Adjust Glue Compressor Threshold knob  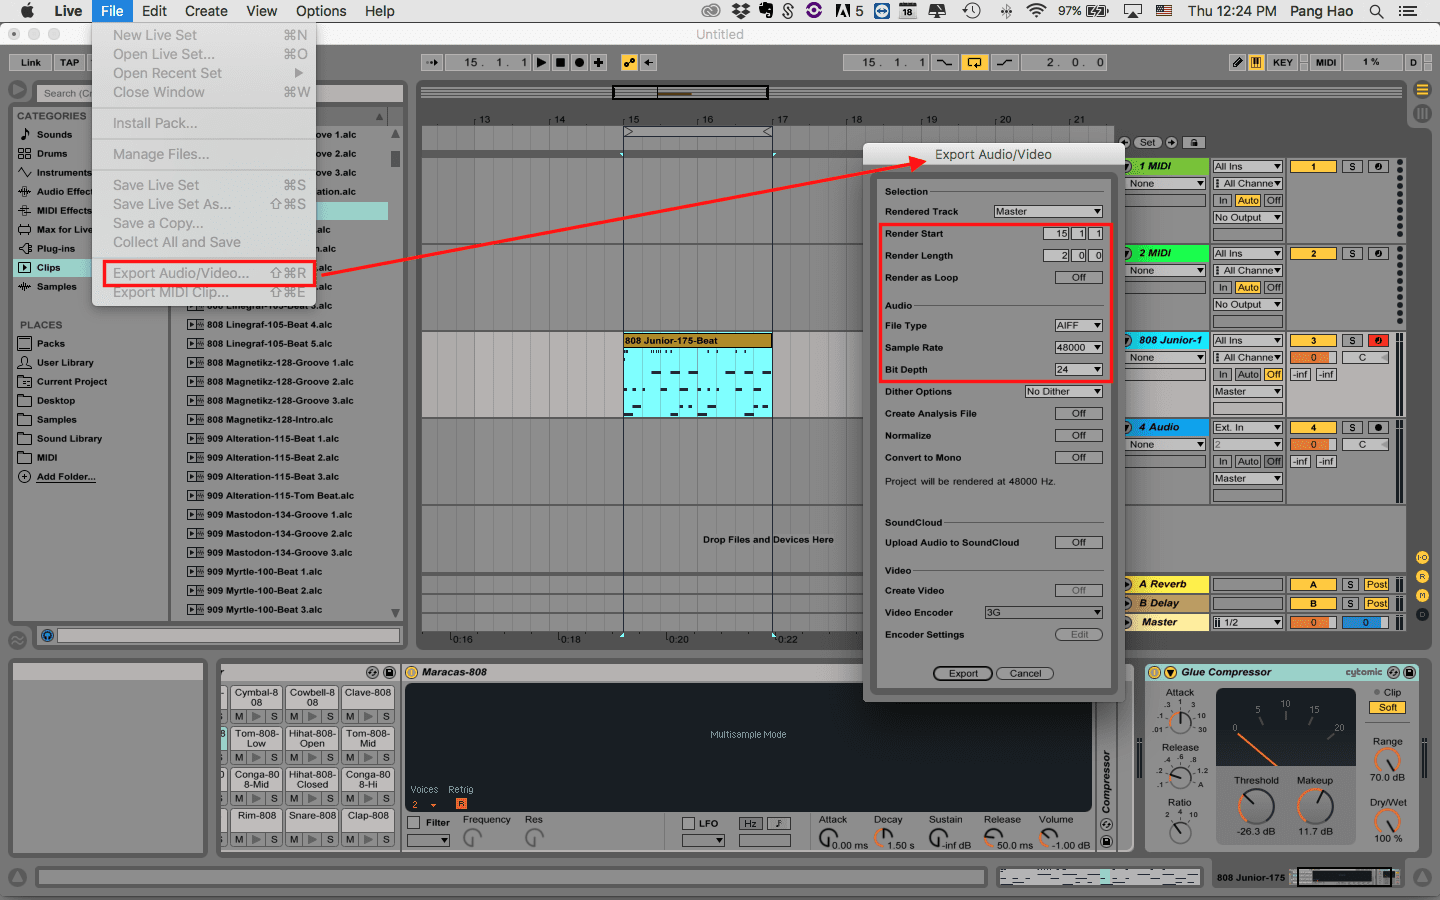click(x=1256, y=806)
